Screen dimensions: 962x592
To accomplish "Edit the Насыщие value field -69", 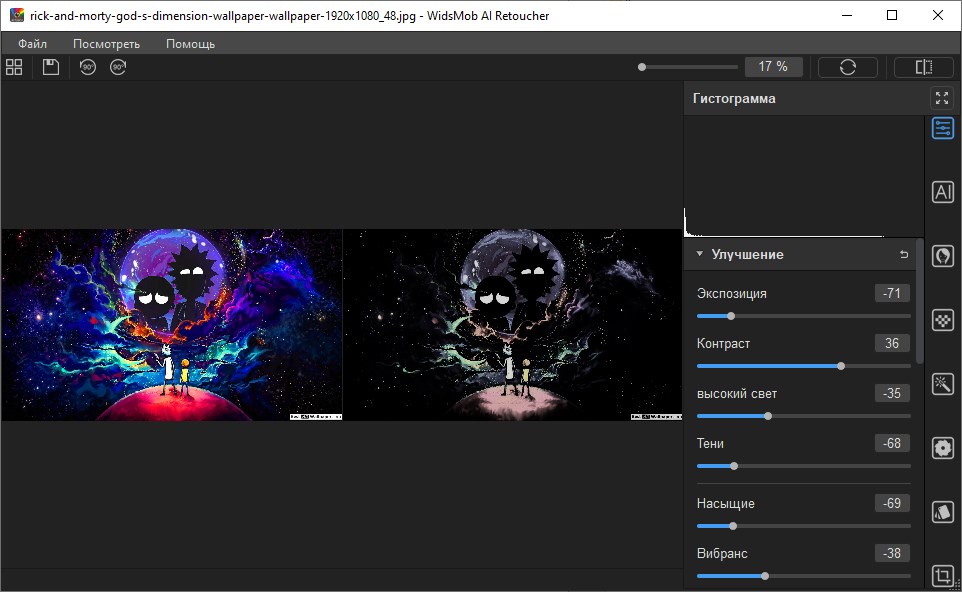I will 892,504.
